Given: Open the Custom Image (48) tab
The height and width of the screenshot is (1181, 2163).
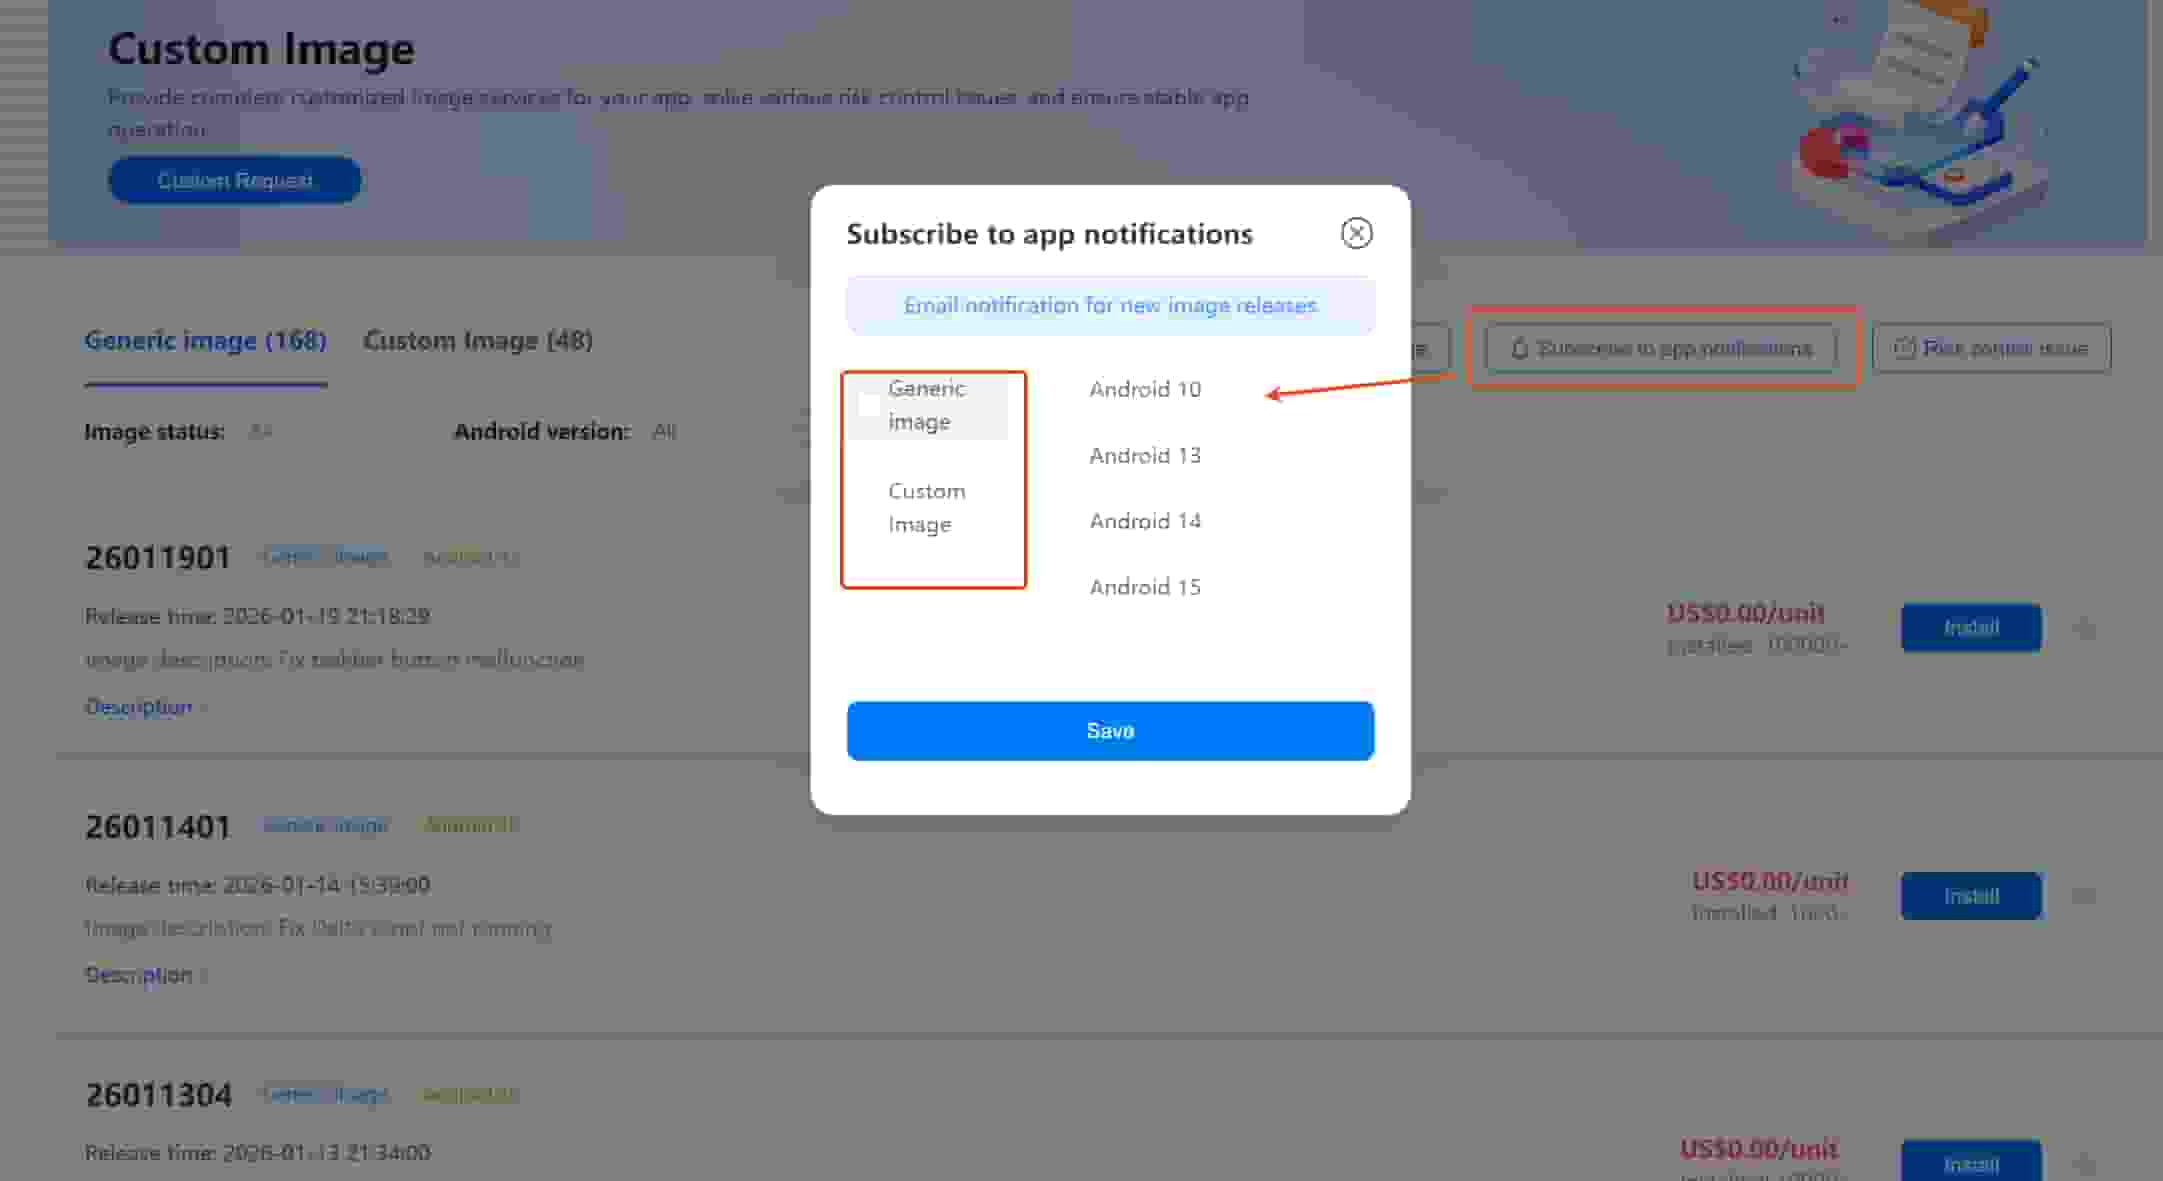Looking at the screenshot, I should click(477, 341).
